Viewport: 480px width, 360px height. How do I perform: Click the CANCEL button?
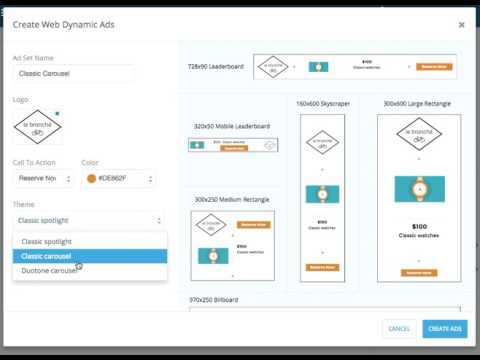[399, 329]
